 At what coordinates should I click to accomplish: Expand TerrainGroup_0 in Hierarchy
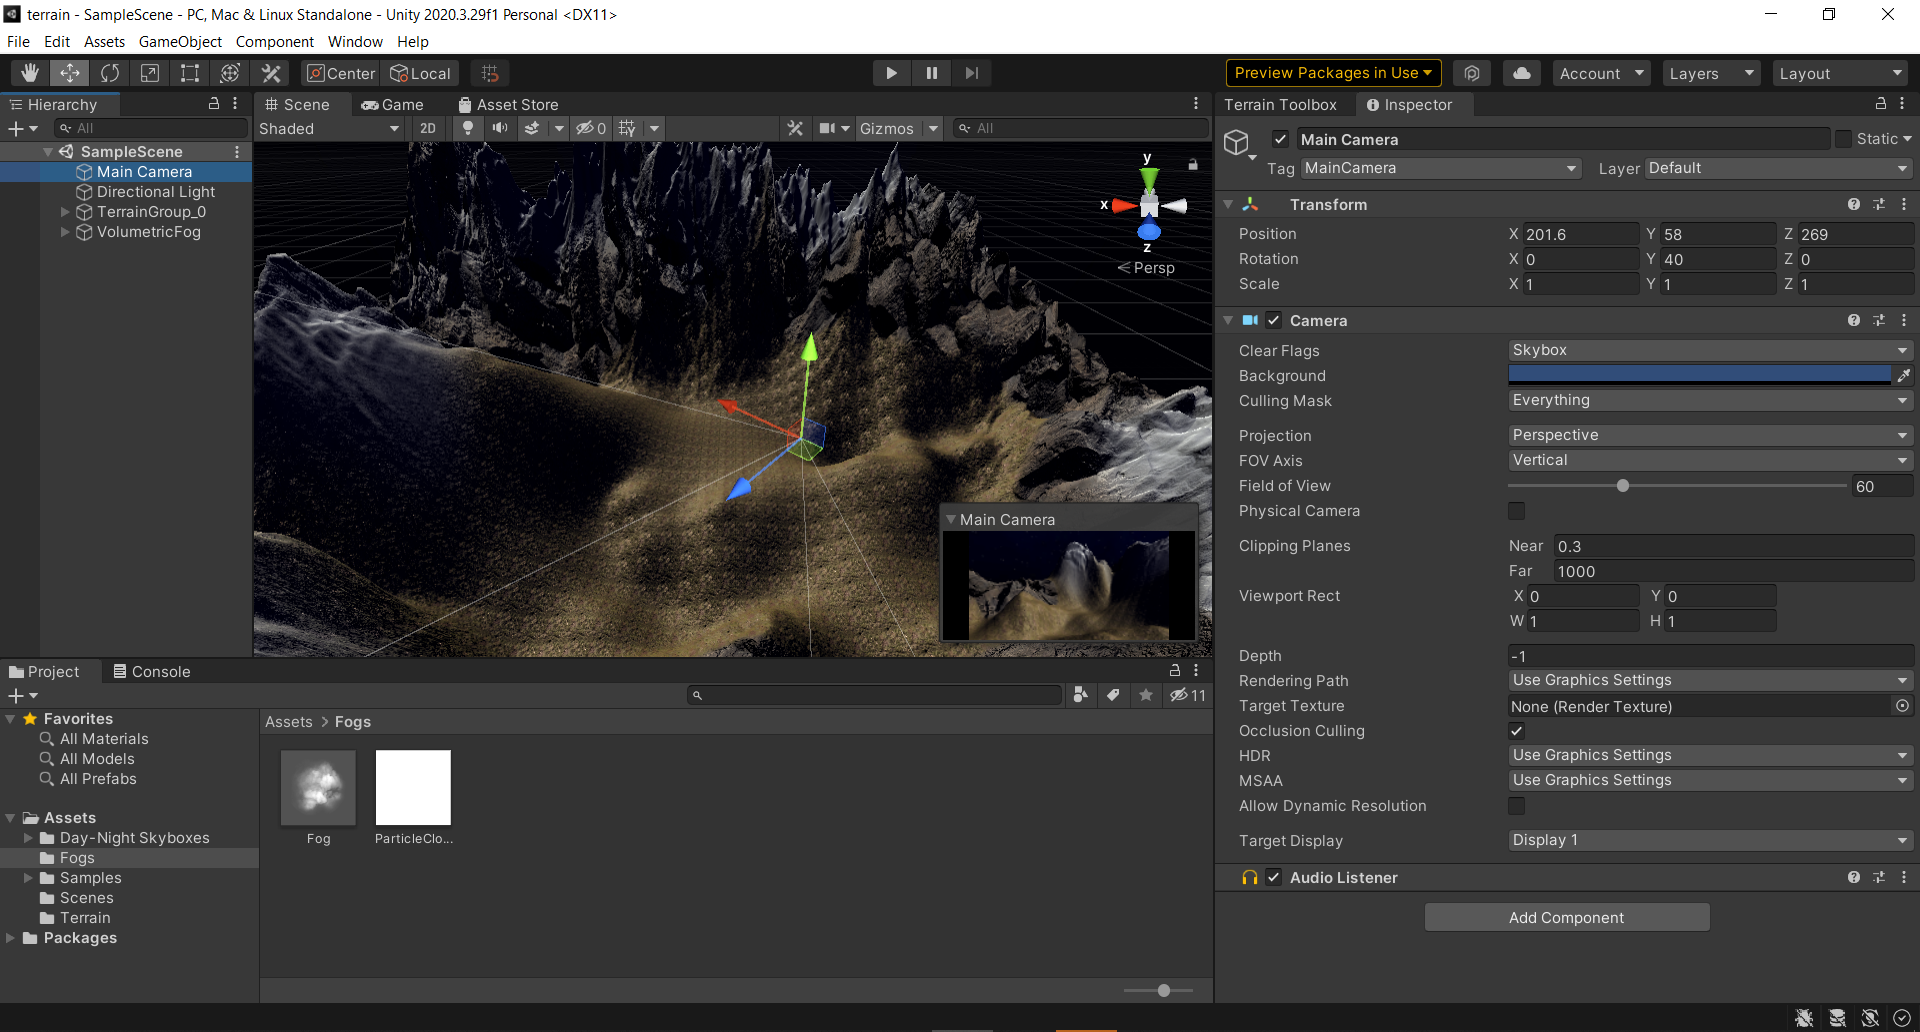65,212
